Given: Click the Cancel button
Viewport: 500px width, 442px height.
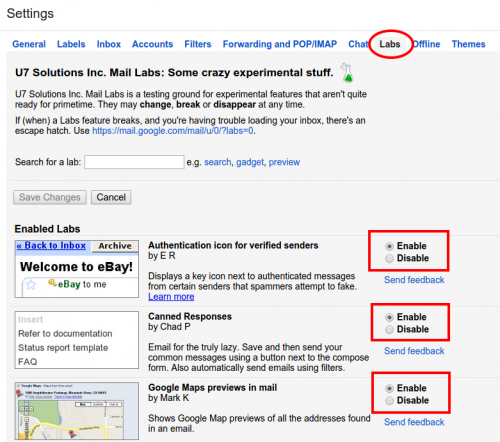Looking at the screenshot, I should [x=111, y=197].
